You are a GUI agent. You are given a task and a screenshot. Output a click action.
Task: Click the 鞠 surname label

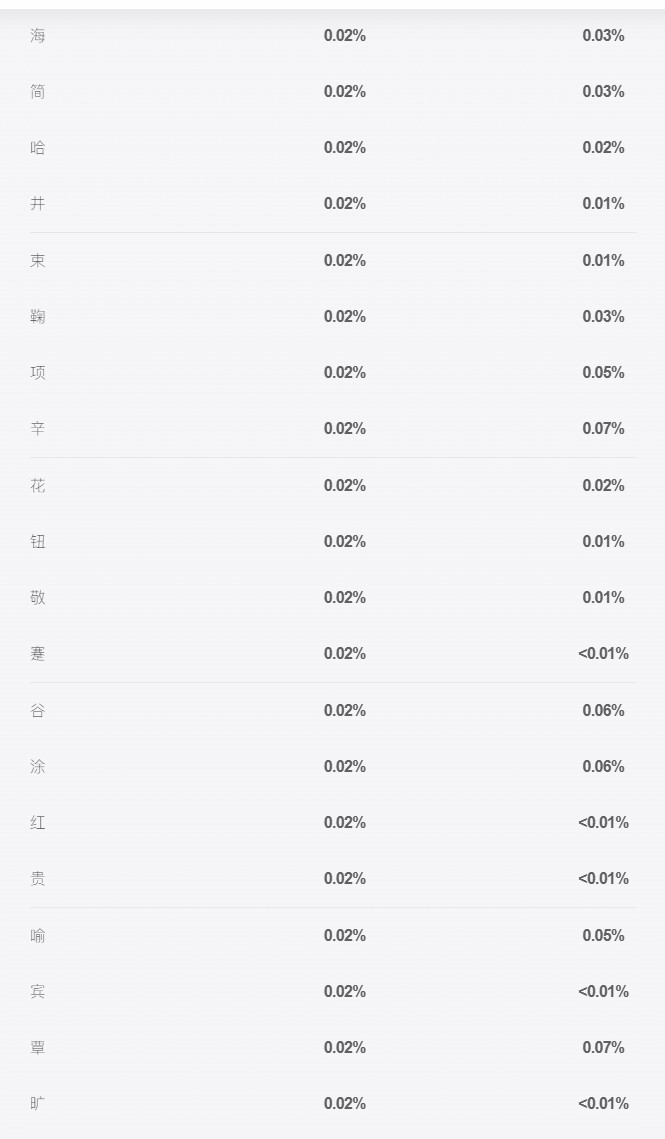[38, 316]
